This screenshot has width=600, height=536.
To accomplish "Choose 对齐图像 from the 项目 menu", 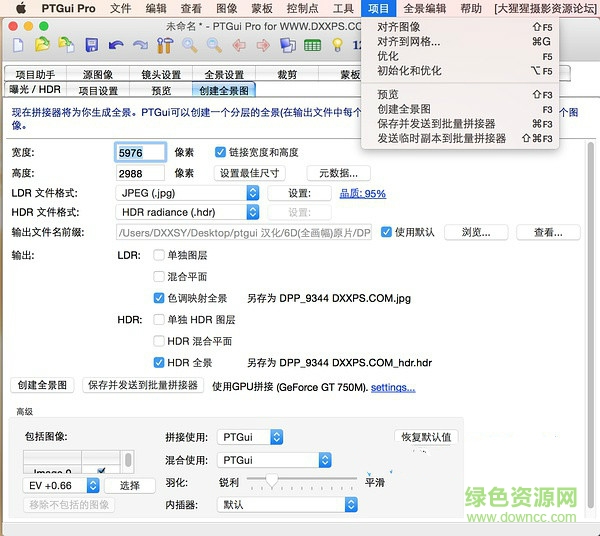I will (460, 27).
